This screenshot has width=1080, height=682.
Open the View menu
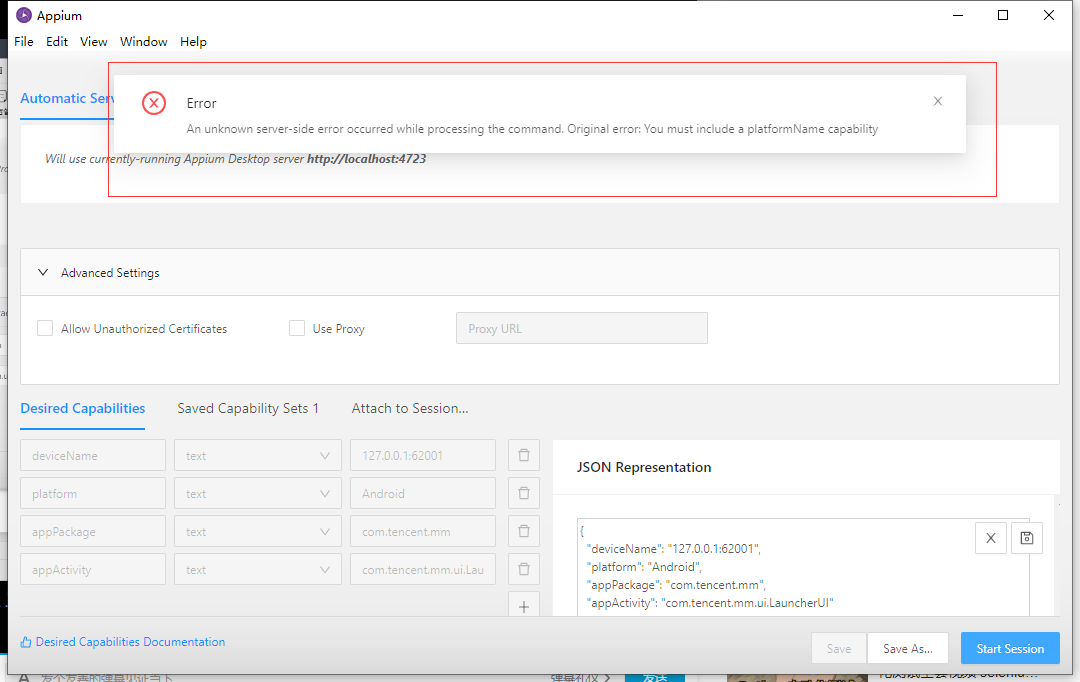tap(94, 41)
